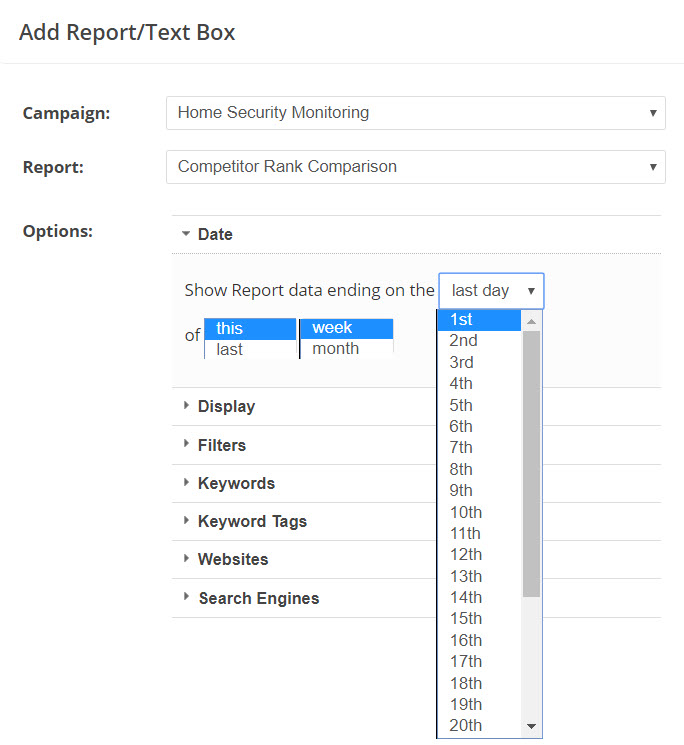The height and width of the screenshot is (745, 684).
Task: Select 'this' in the period list
Action: click(249, 328)
